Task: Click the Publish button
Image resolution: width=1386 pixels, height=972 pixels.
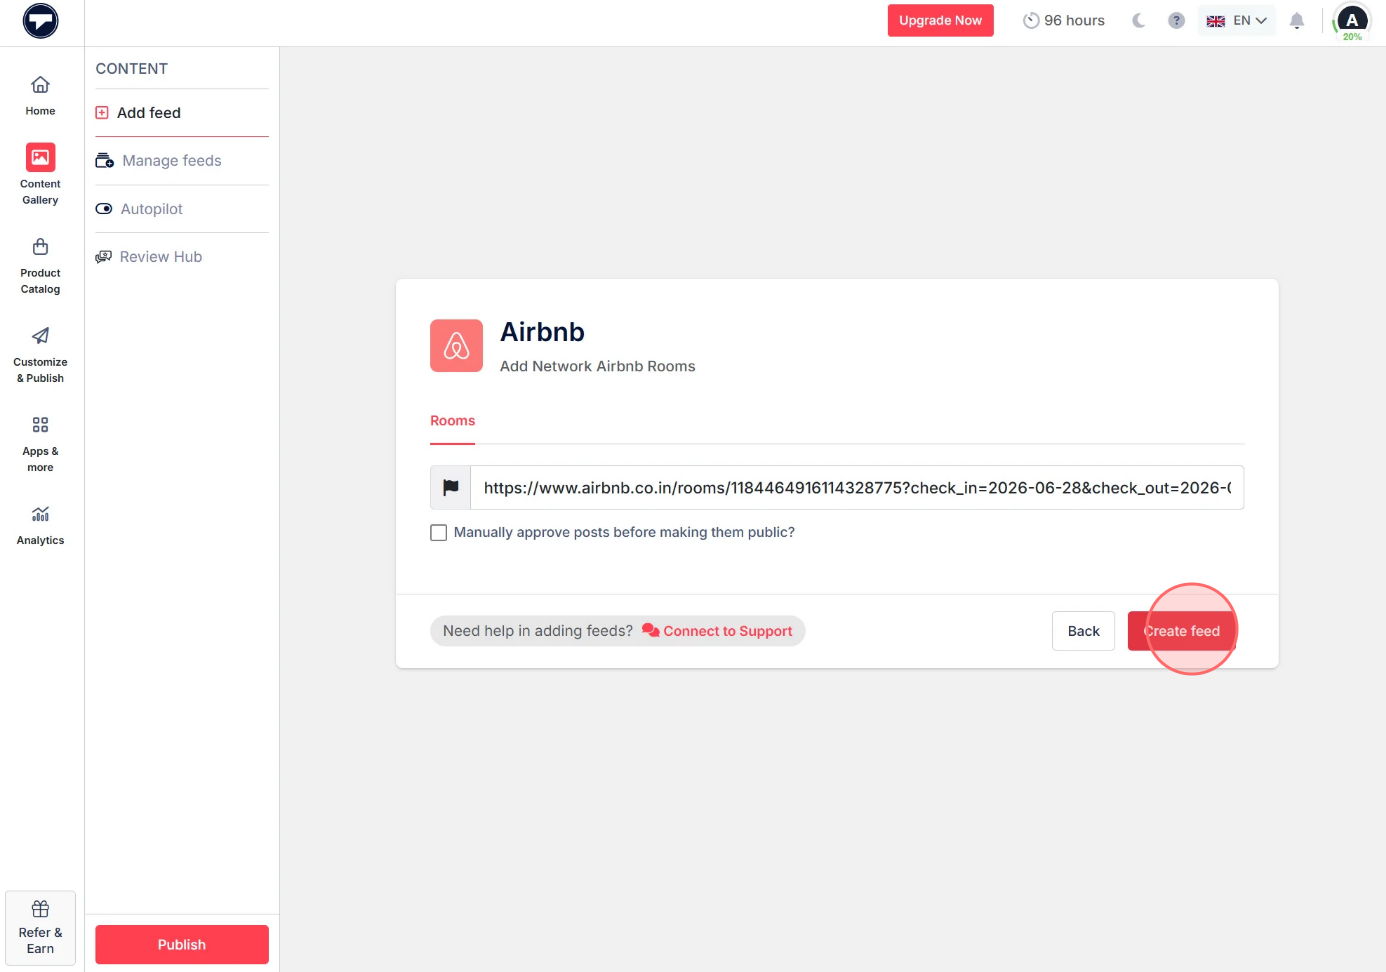Action: pos(182,944)
